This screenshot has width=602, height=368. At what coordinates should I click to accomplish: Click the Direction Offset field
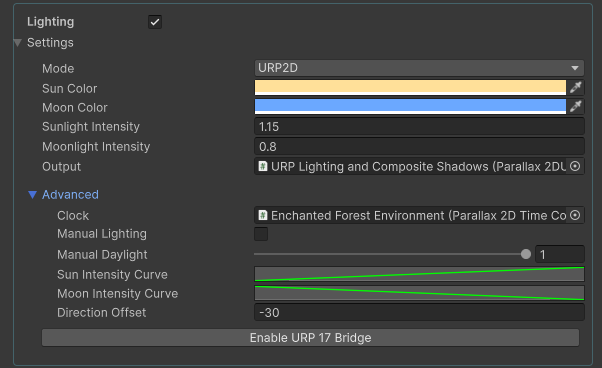tap(419, 312)
